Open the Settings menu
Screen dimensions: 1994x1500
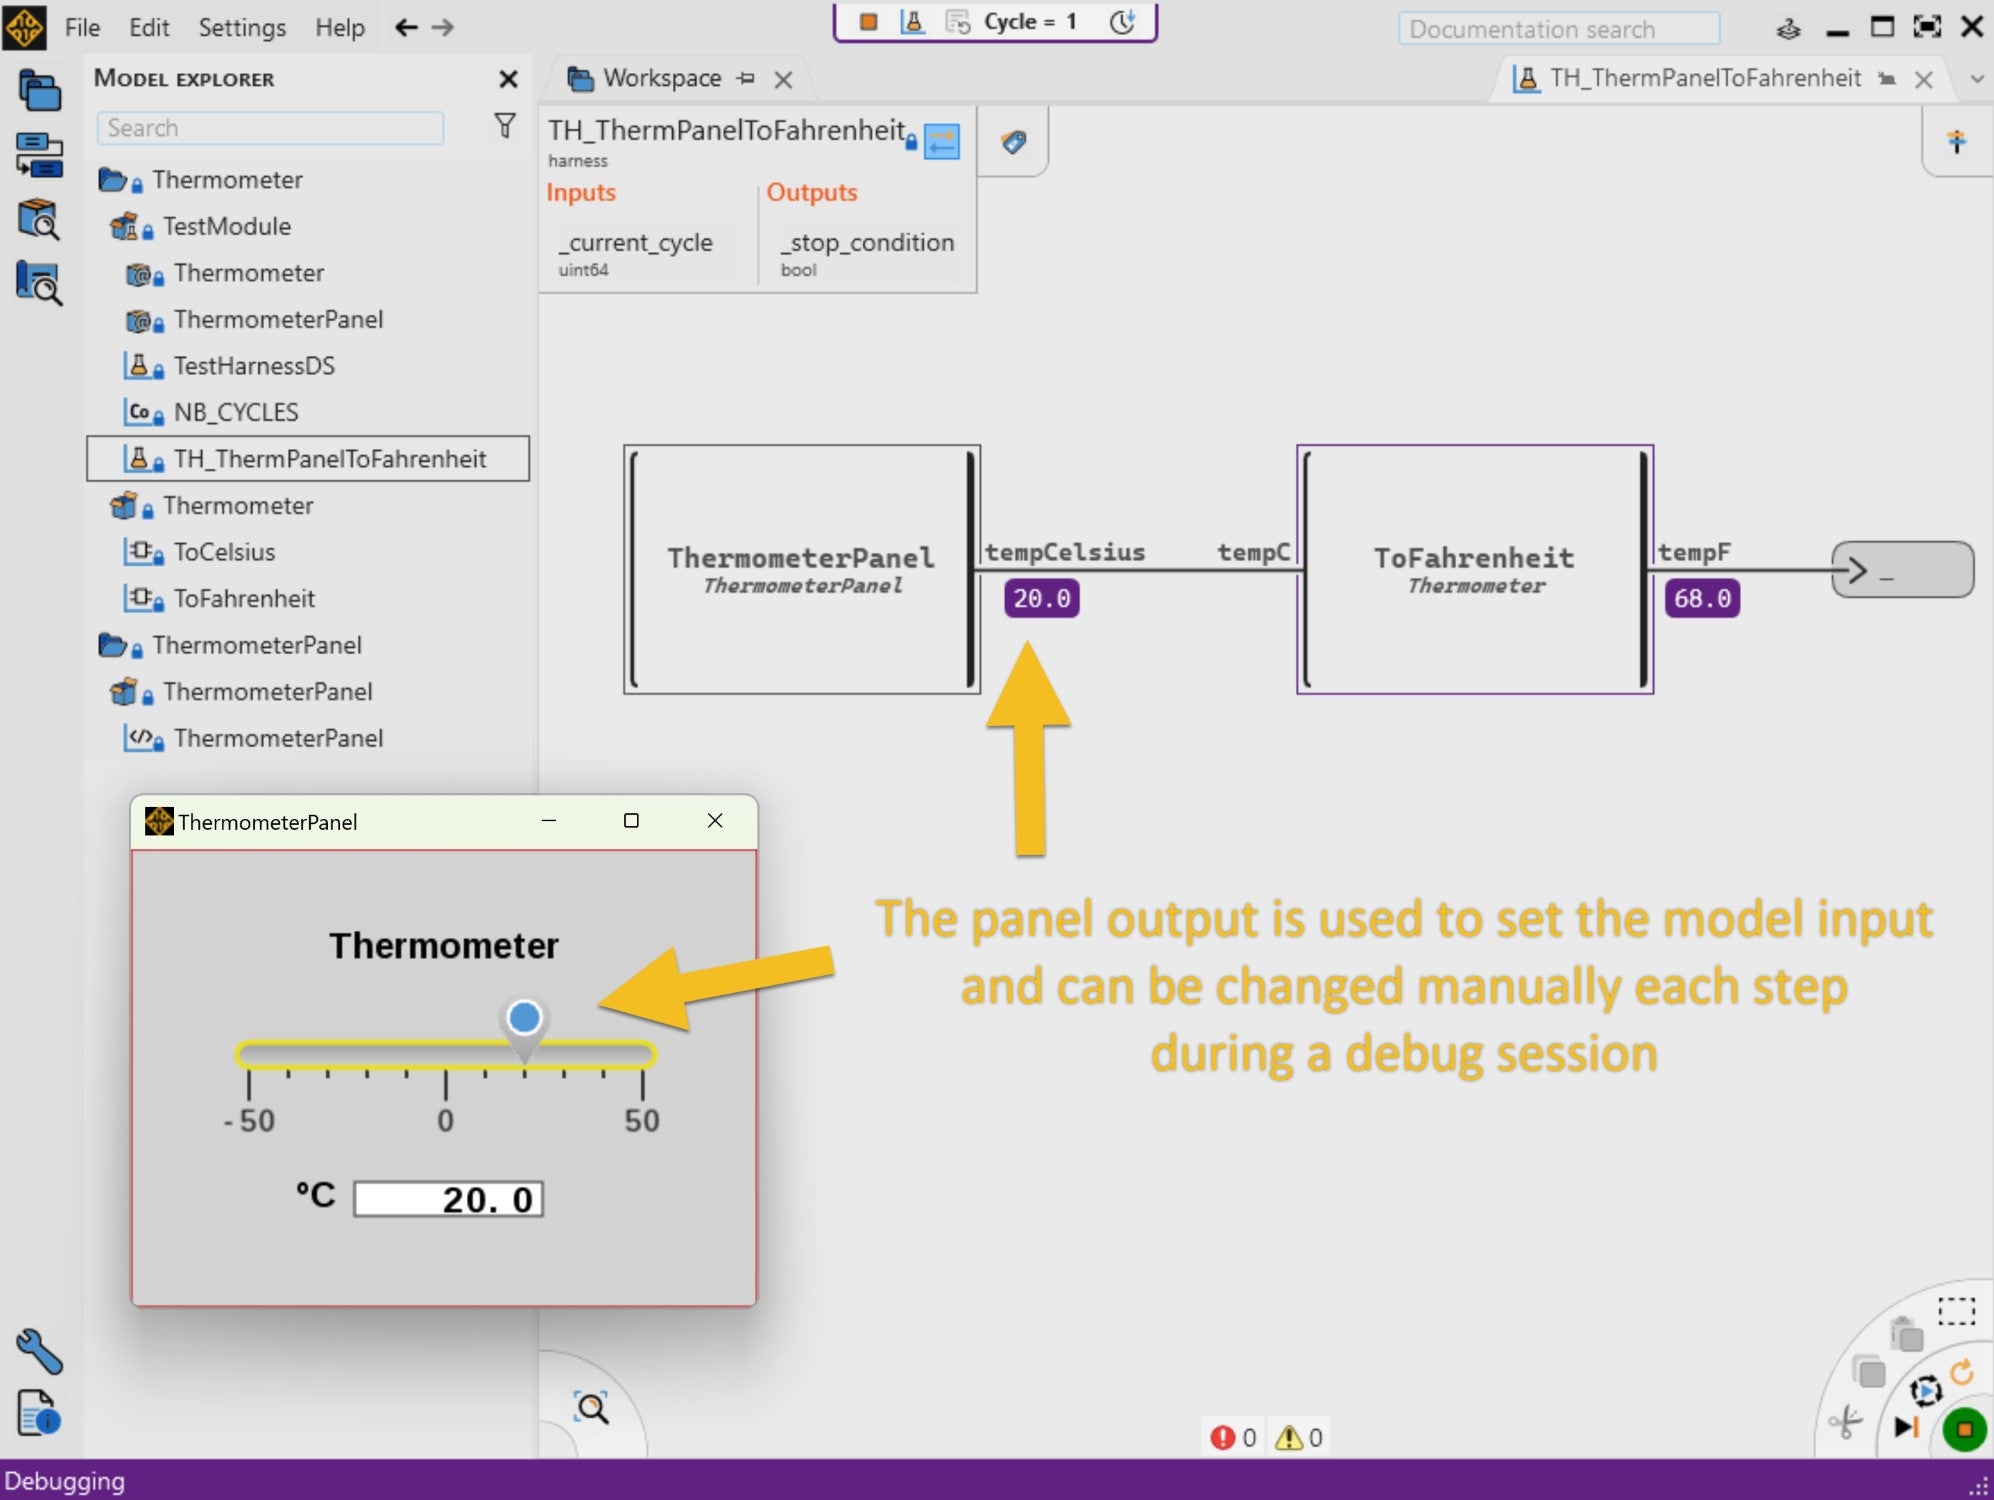click(242, 27)
